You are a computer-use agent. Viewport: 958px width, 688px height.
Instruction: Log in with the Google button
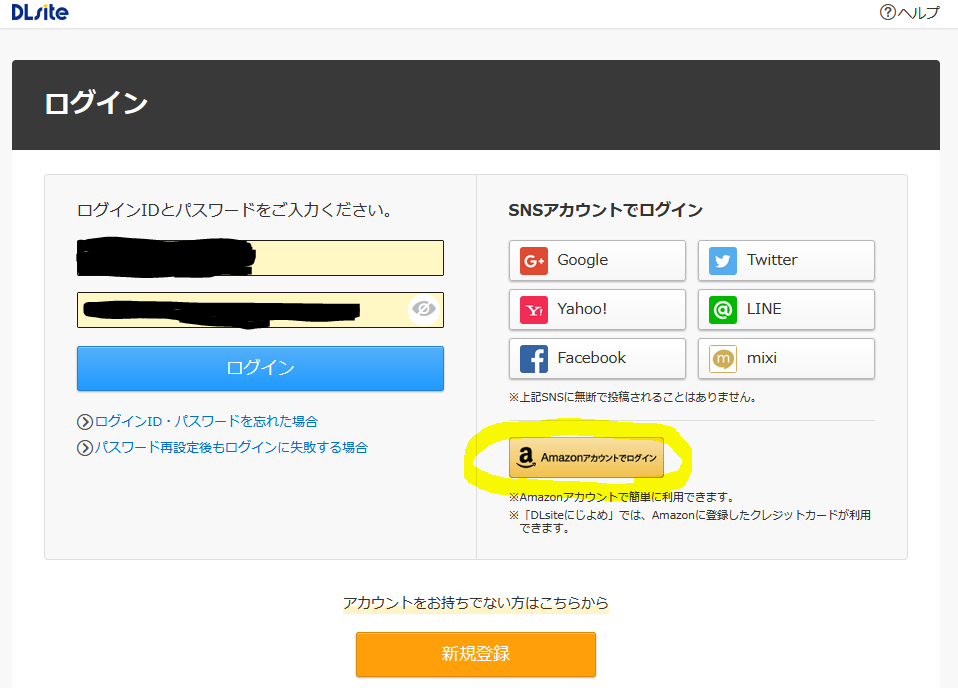click(597, 260)
